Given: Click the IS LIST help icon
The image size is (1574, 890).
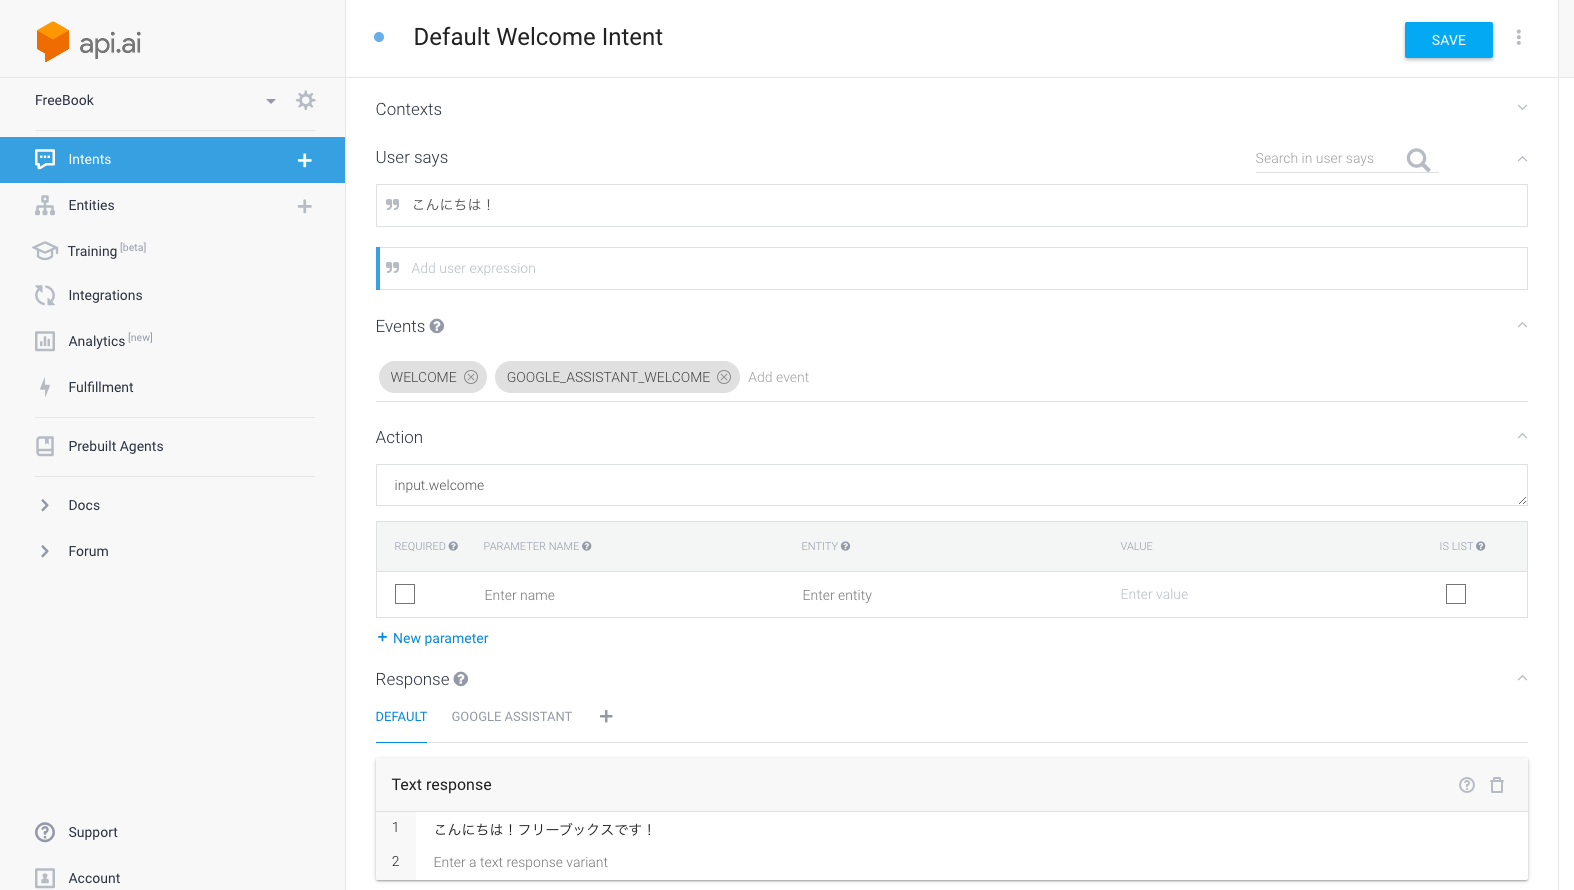Looking at the screenshot, I should coord(1481,546).
